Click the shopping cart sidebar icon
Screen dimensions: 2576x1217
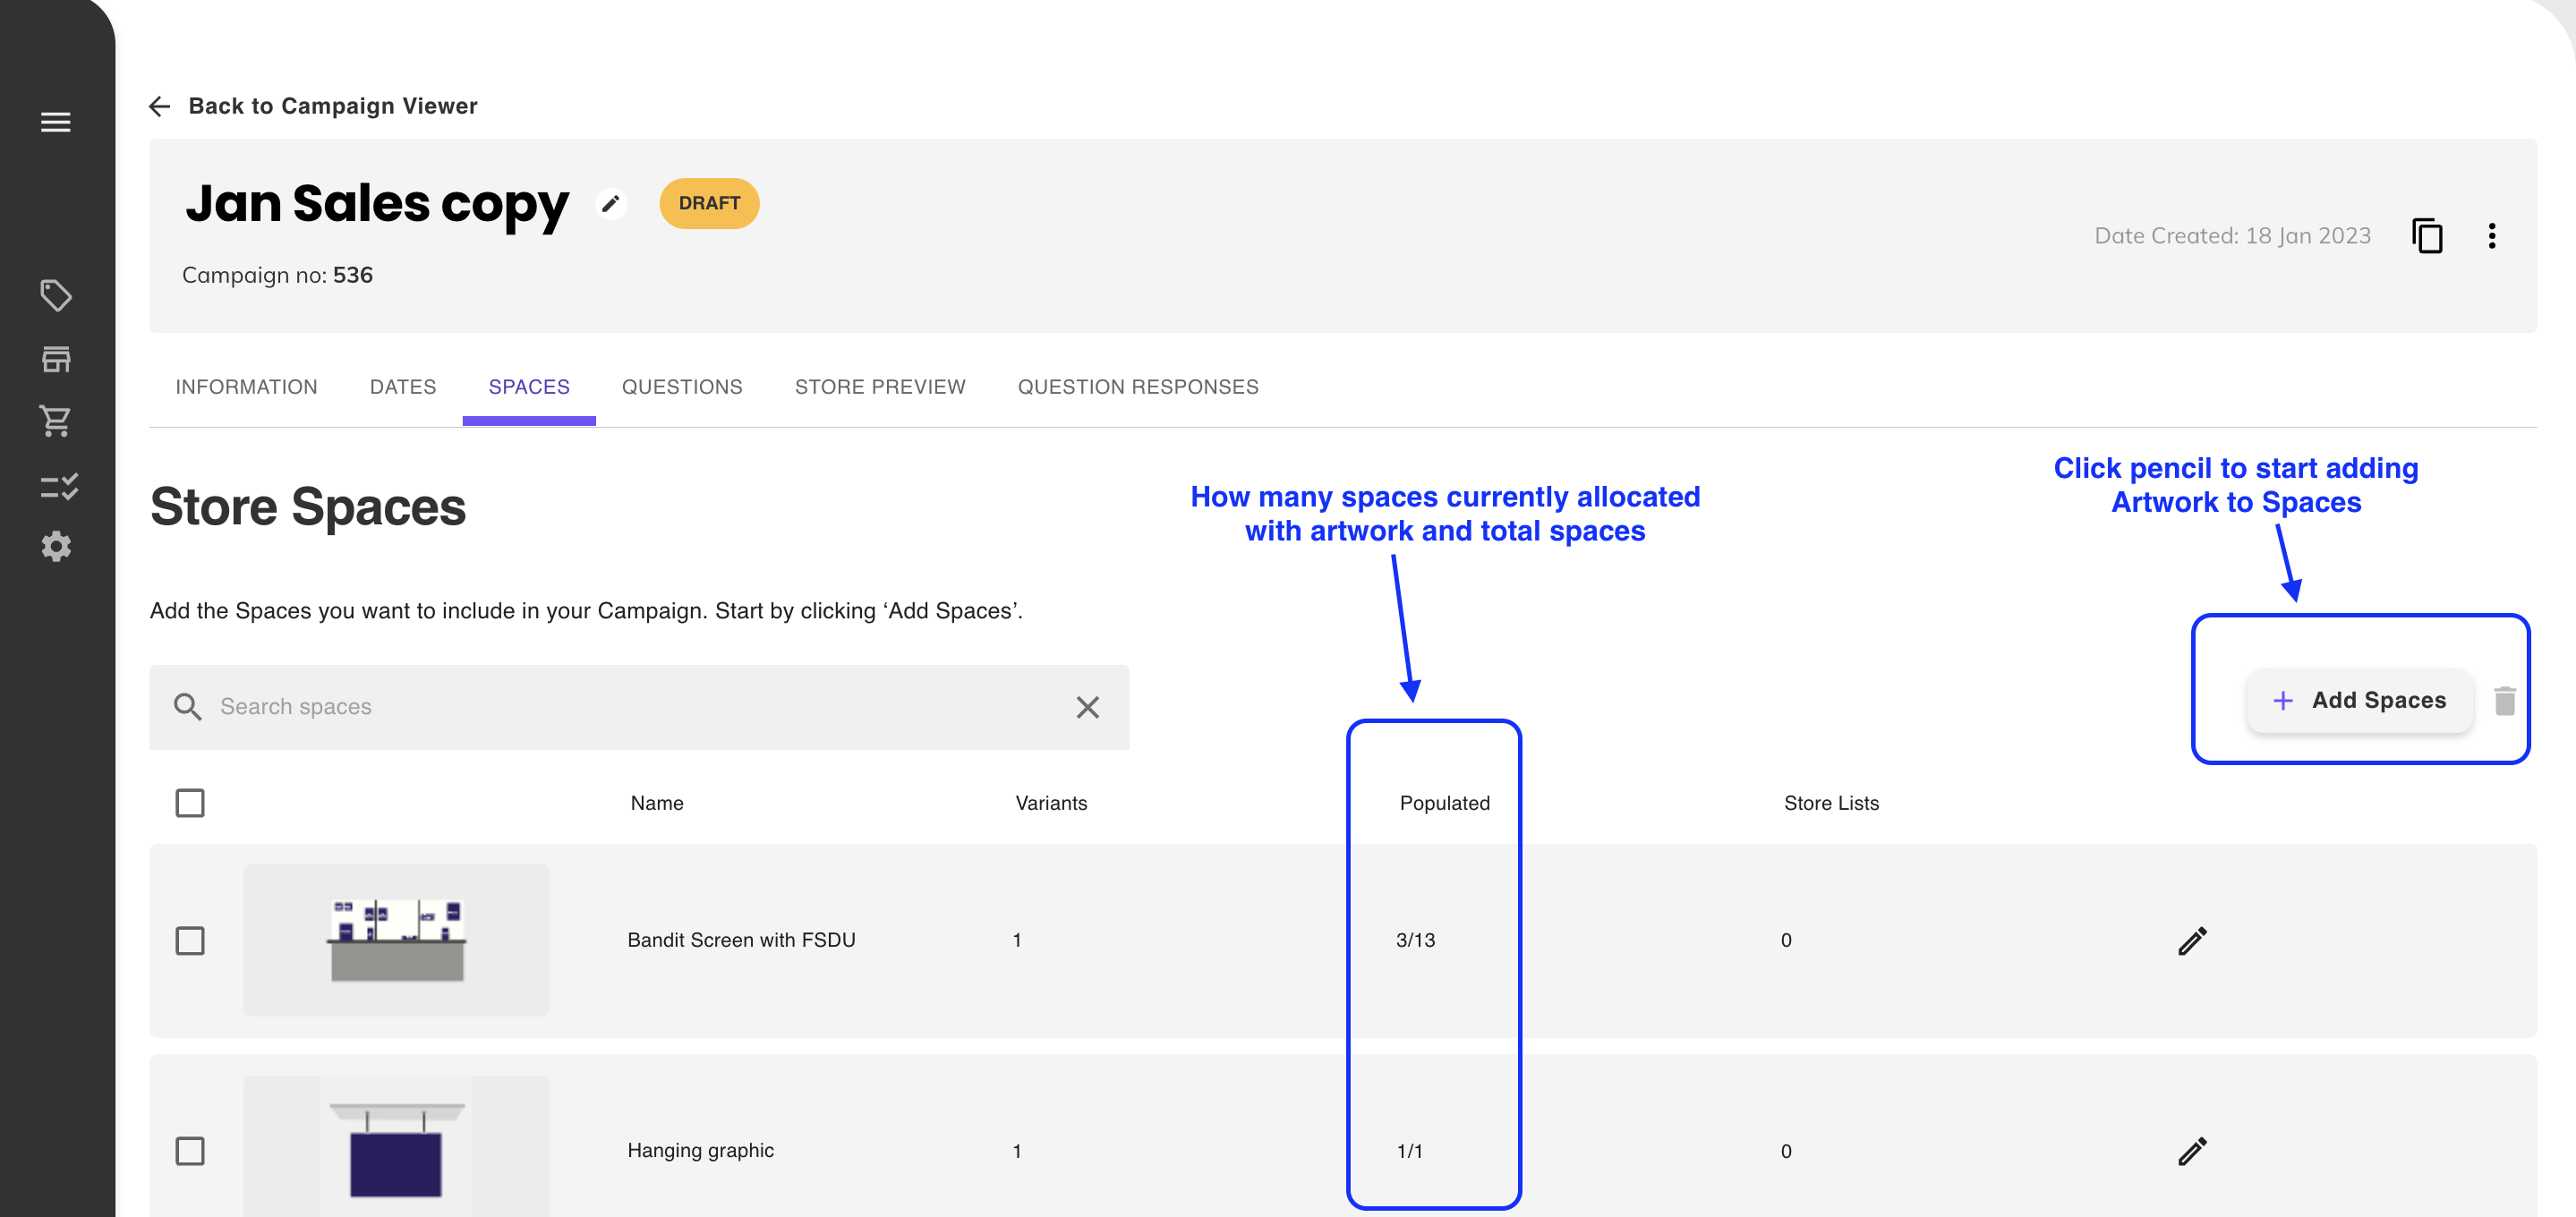pos(56,421)
